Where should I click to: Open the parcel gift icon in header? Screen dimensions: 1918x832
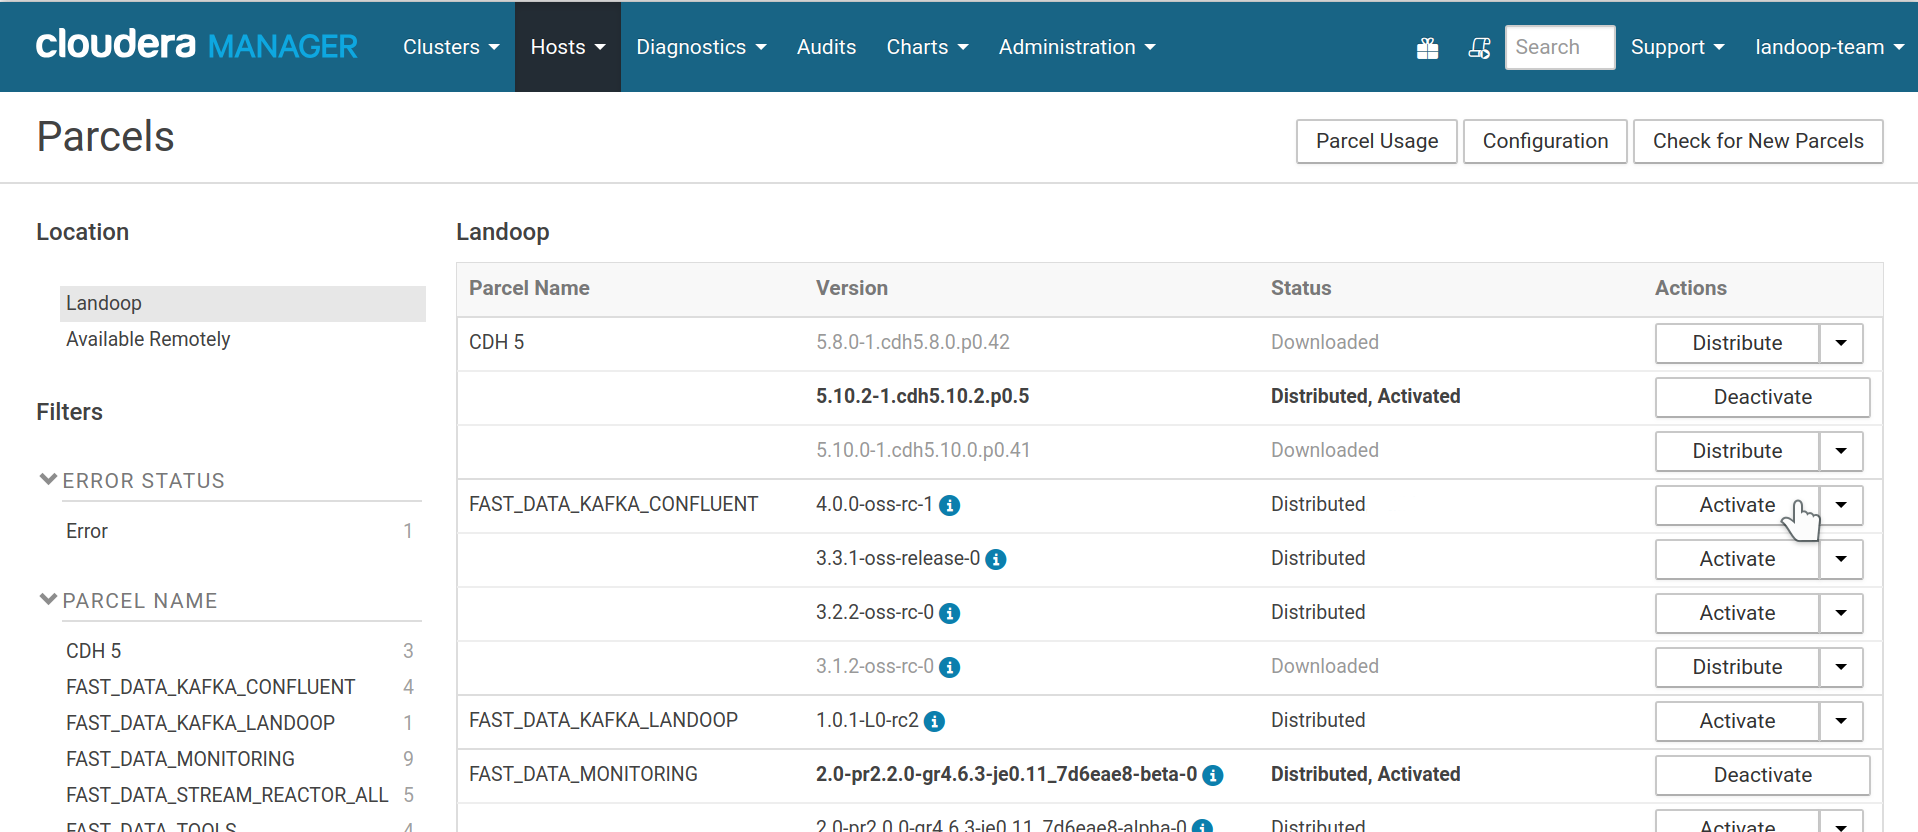pyautogui.click(x=1427, y=48)
